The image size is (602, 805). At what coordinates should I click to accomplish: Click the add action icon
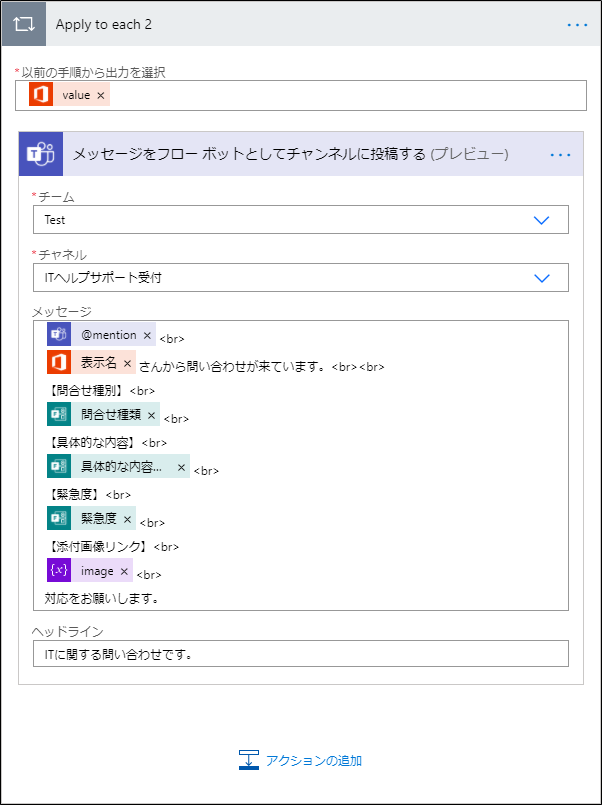(x=248, y=760)
